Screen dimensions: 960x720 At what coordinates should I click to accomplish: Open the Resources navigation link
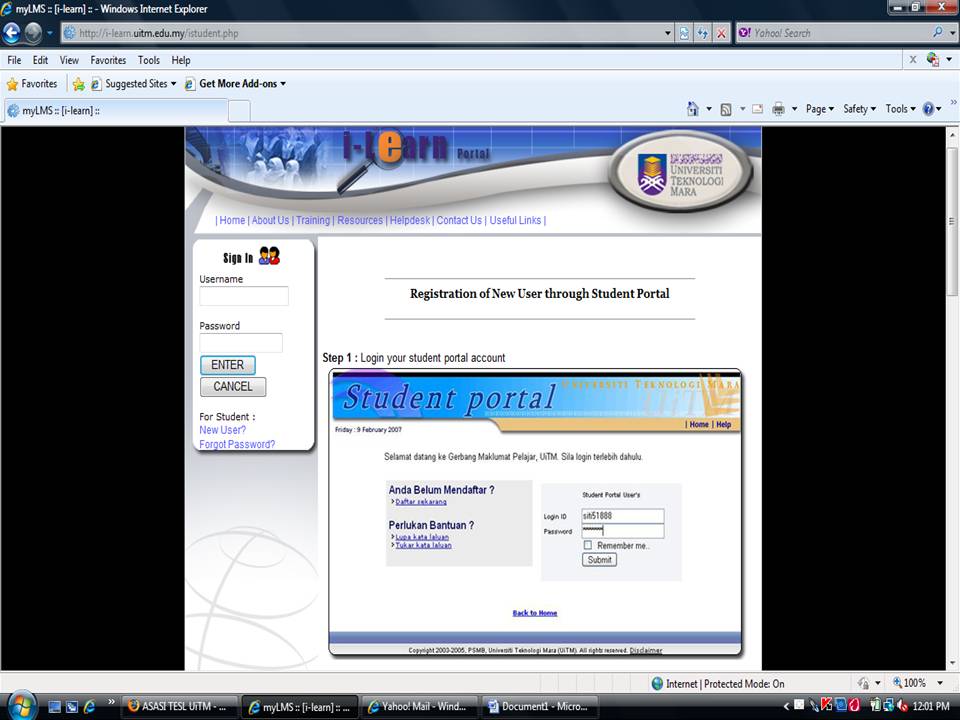(x=359, y=220)
